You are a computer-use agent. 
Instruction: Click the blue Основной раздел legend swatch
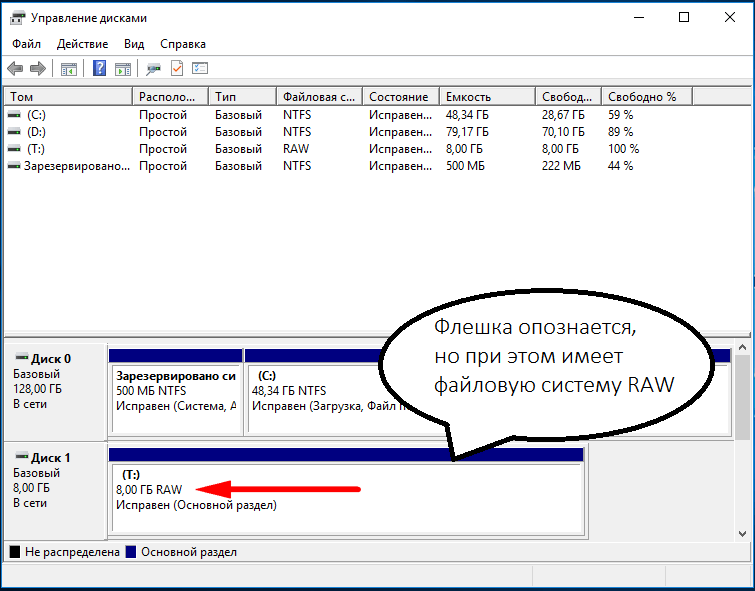pyautogui.click(x=131, y=552)
